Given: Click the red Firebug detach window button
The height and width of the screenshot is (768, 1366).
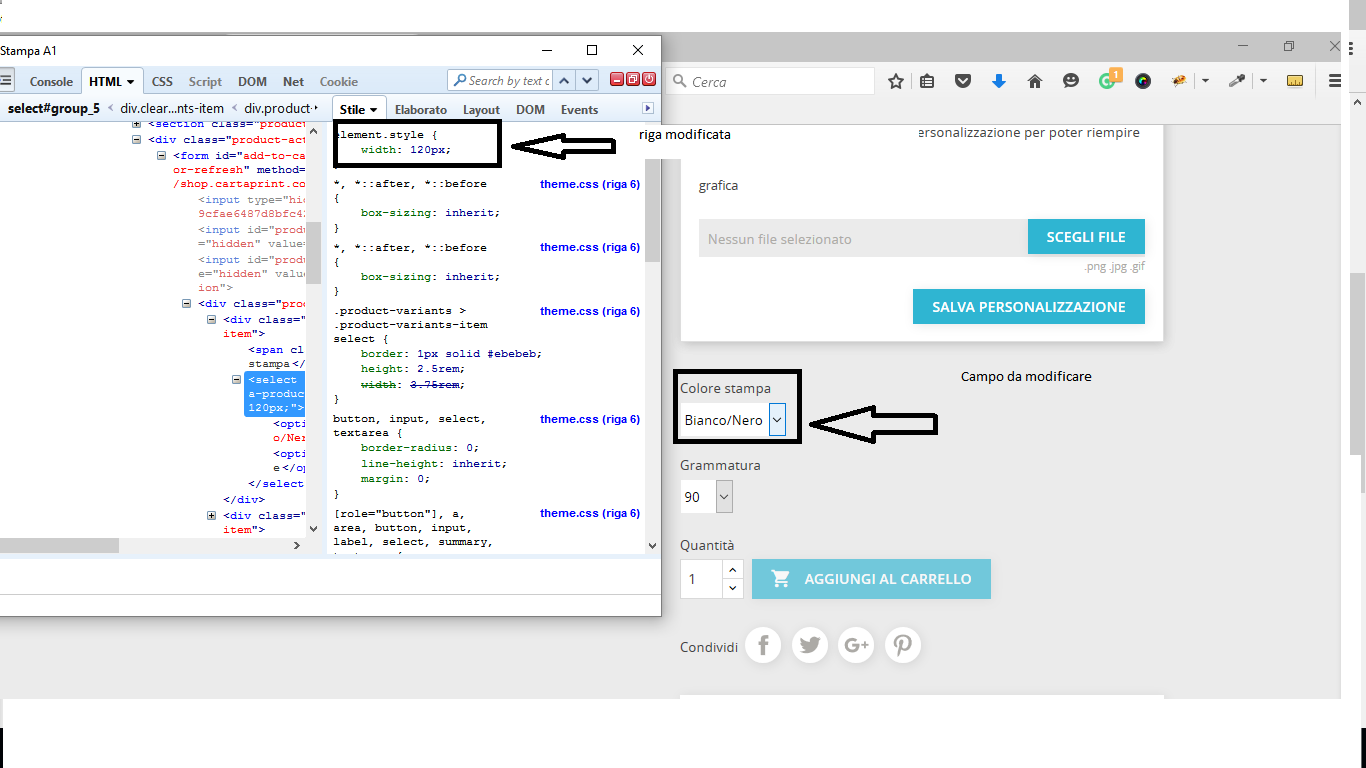Looking at the screenshot, I should coord(633,79).
